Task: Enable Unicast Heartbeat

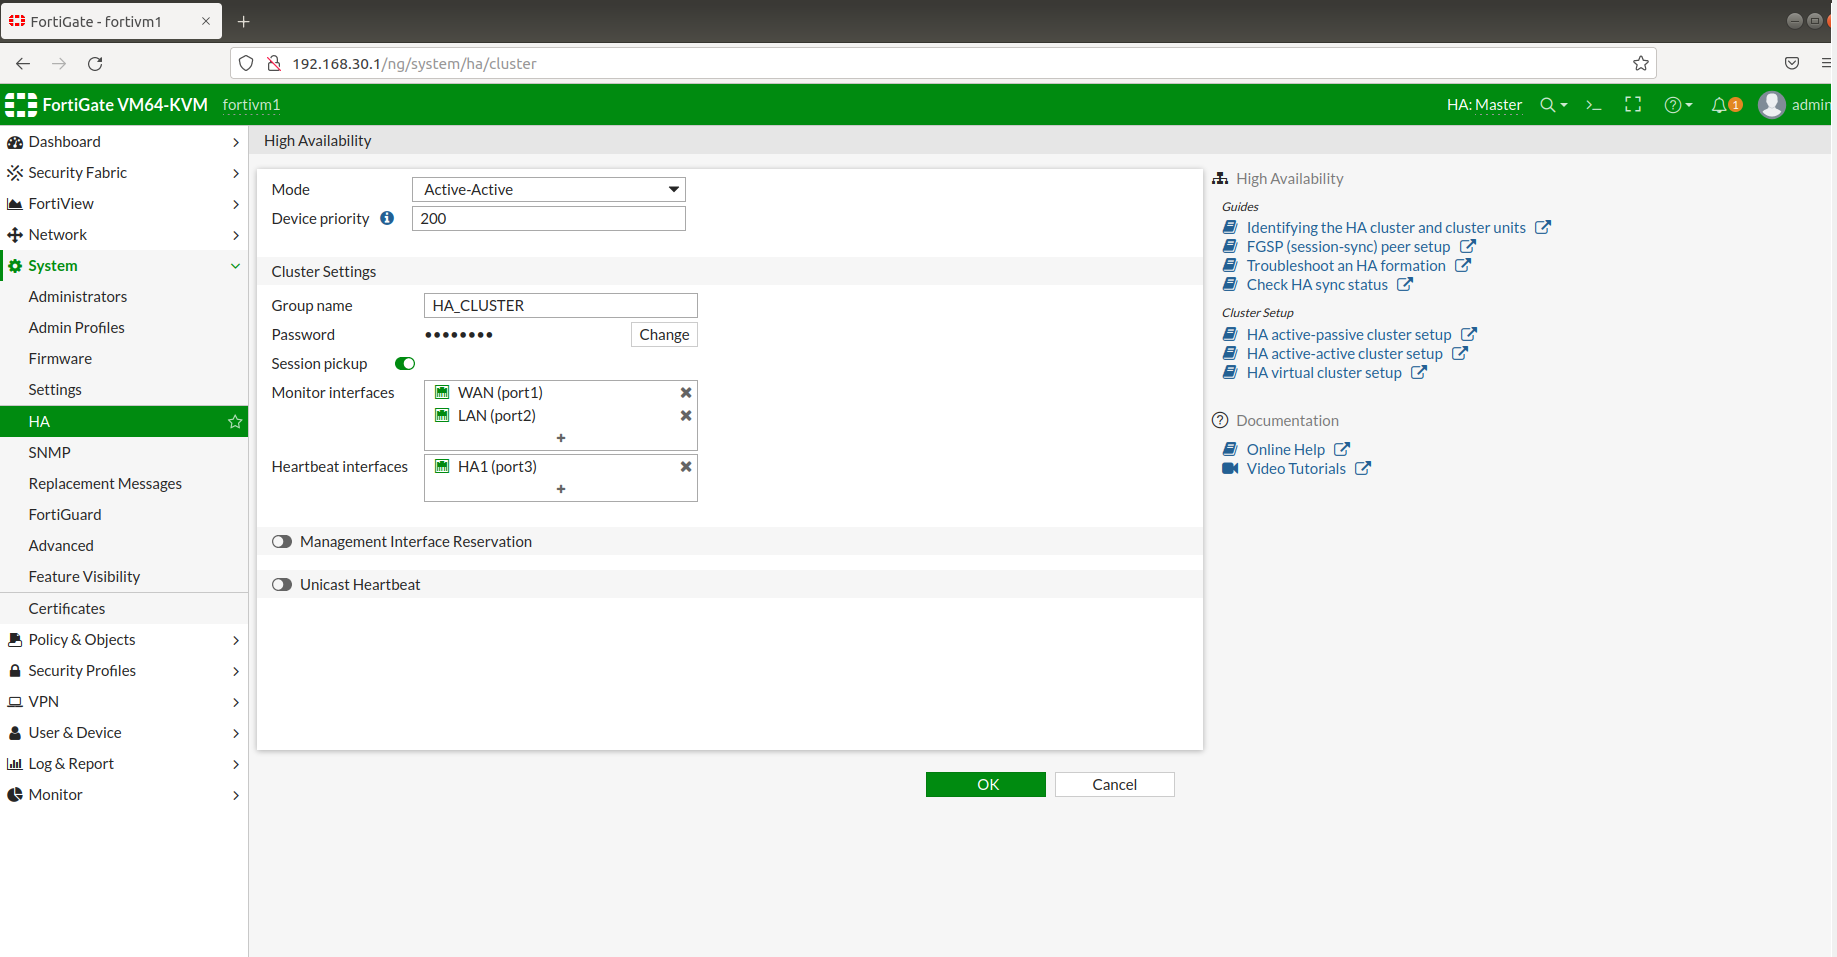Action: (x=281, y=584)
